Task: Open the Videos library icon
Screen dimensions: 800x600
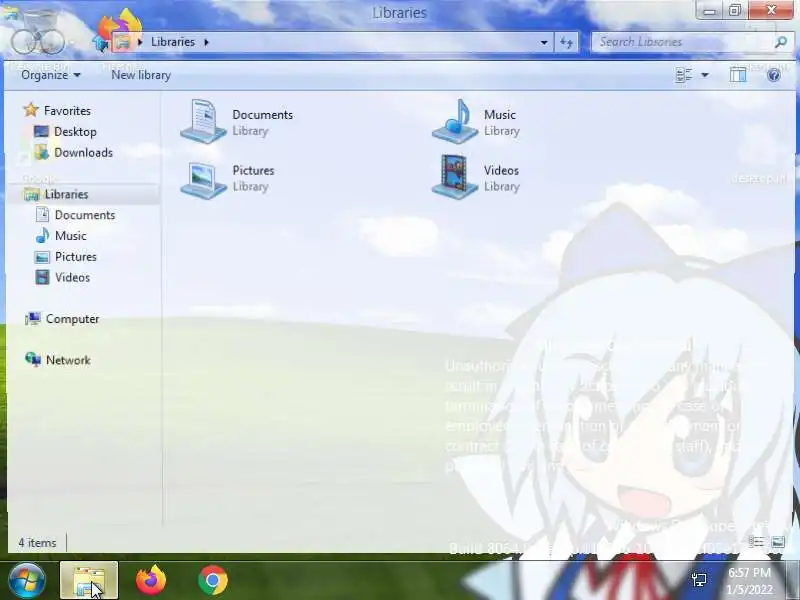Action: point(455,177)
